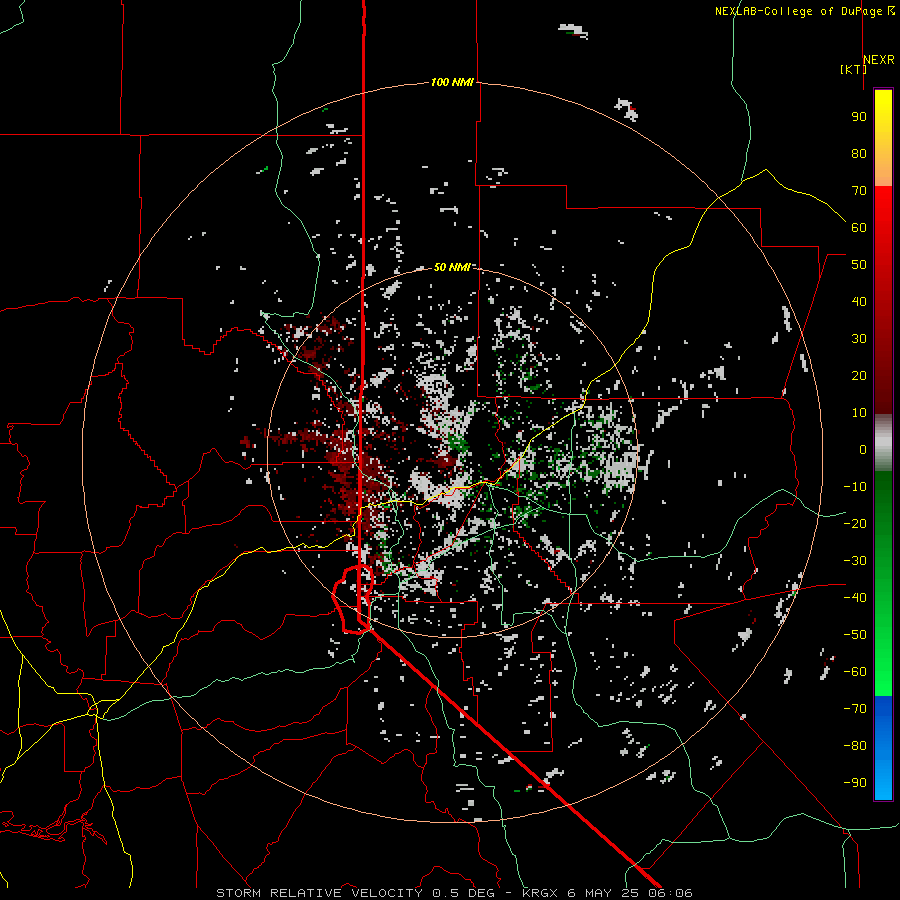
Task: Select the 0 value on the velocity scale
Action: tap(863, 450)
